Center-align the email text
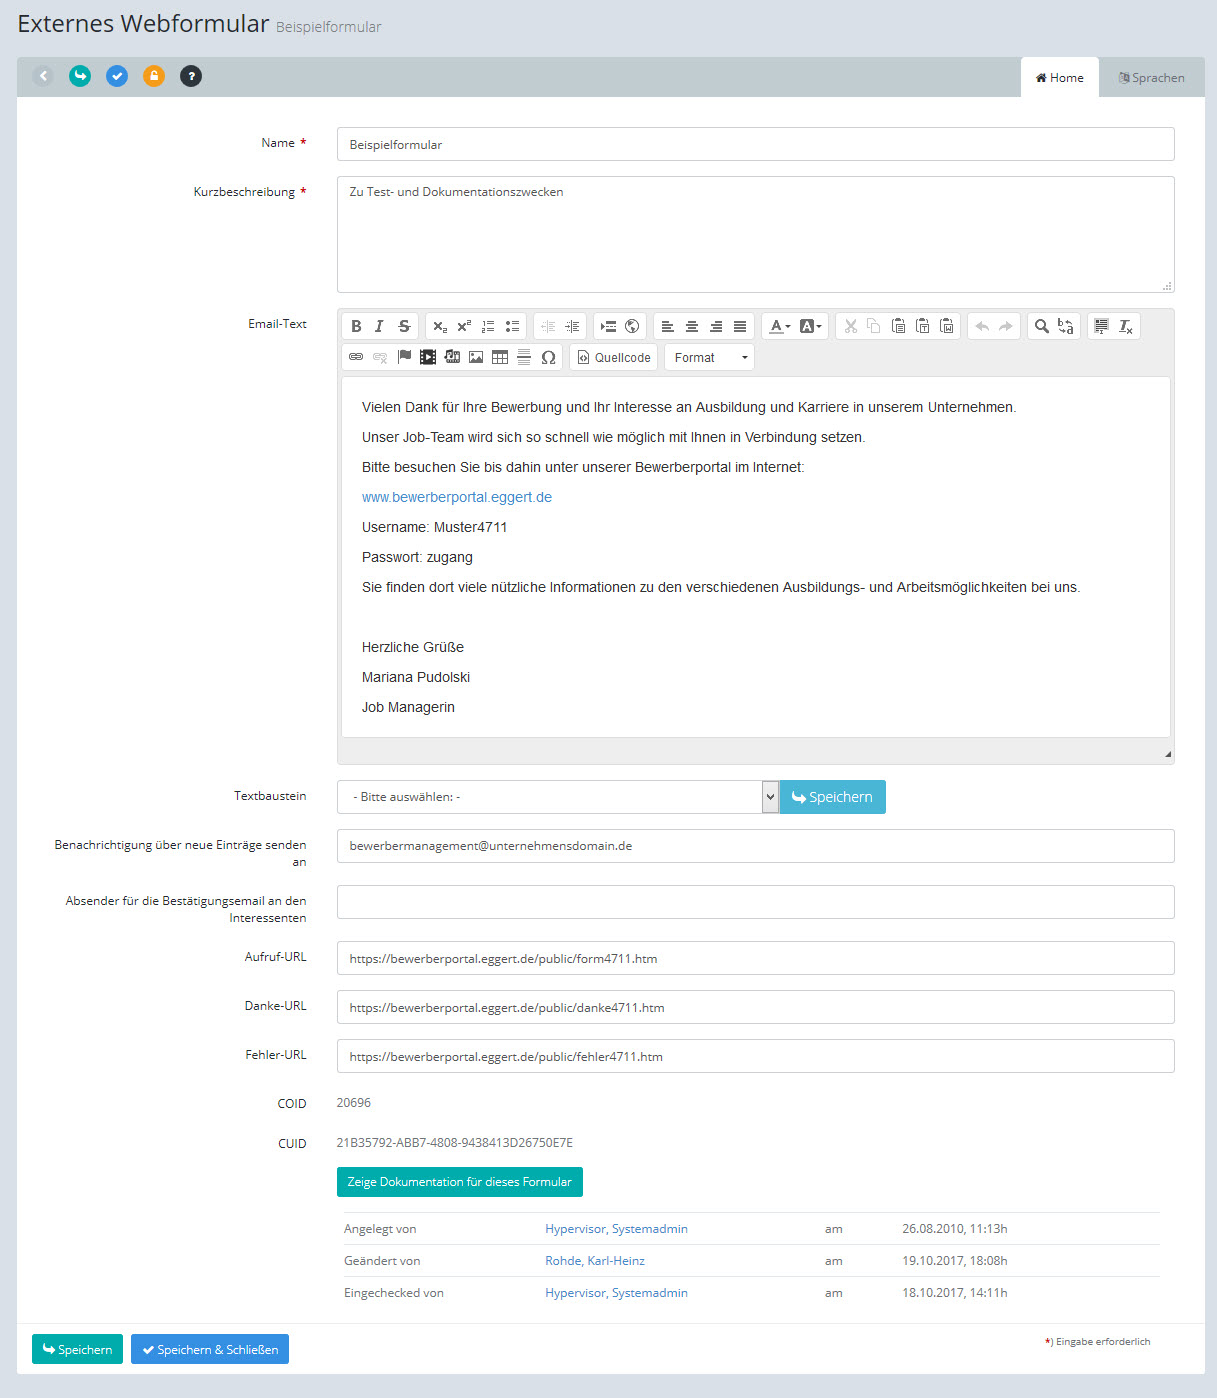Viewport: 1217px width, 1398px height. point(692,326)
